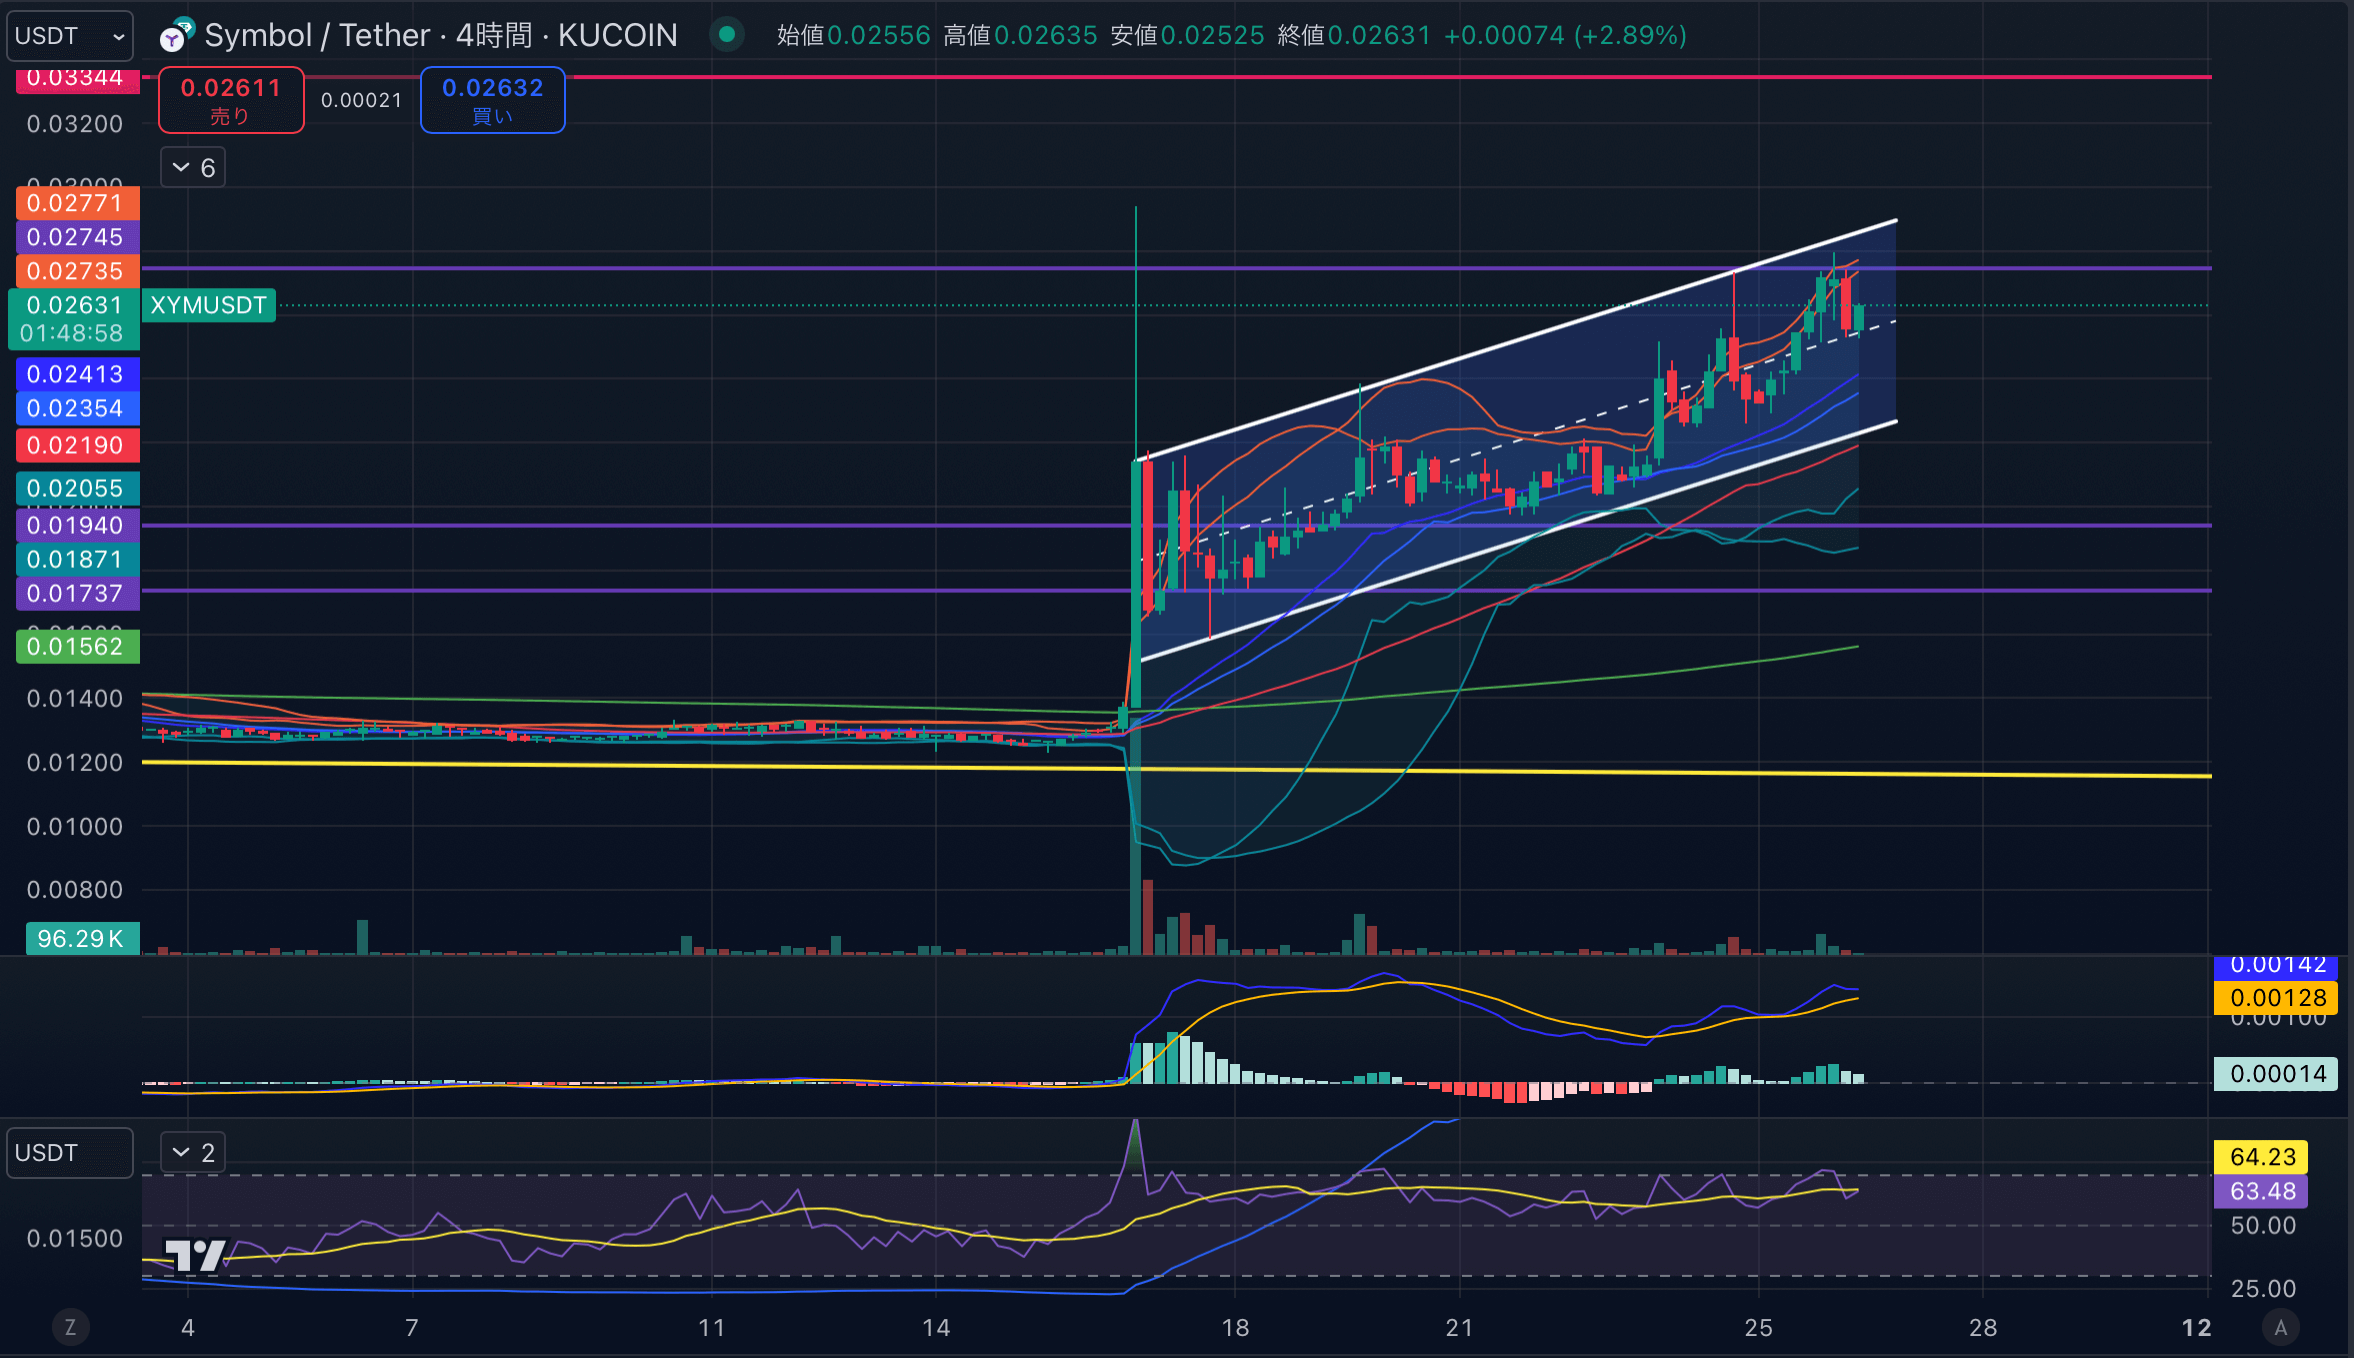Screen dimensions: 2354x1358
Task: Click the 0.02055 teal price label
Action: coord(77,488)
